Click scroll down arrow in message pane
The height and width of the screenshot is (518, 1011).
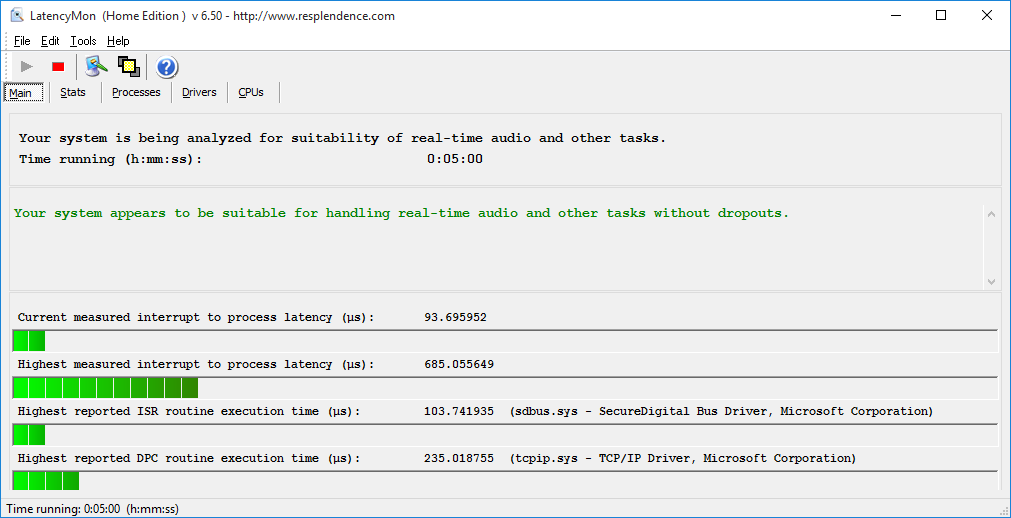coord(991,282)
